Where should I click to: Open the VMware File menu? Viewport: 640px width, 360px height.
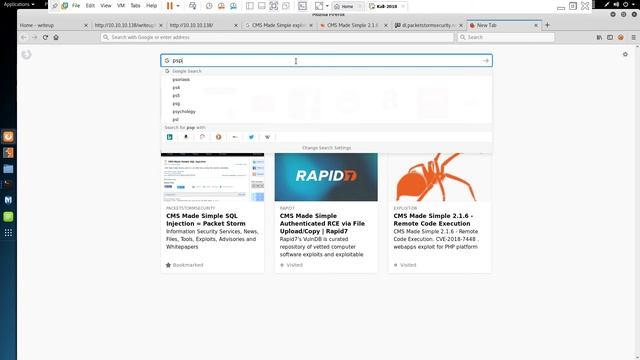[x=76, y=6]
